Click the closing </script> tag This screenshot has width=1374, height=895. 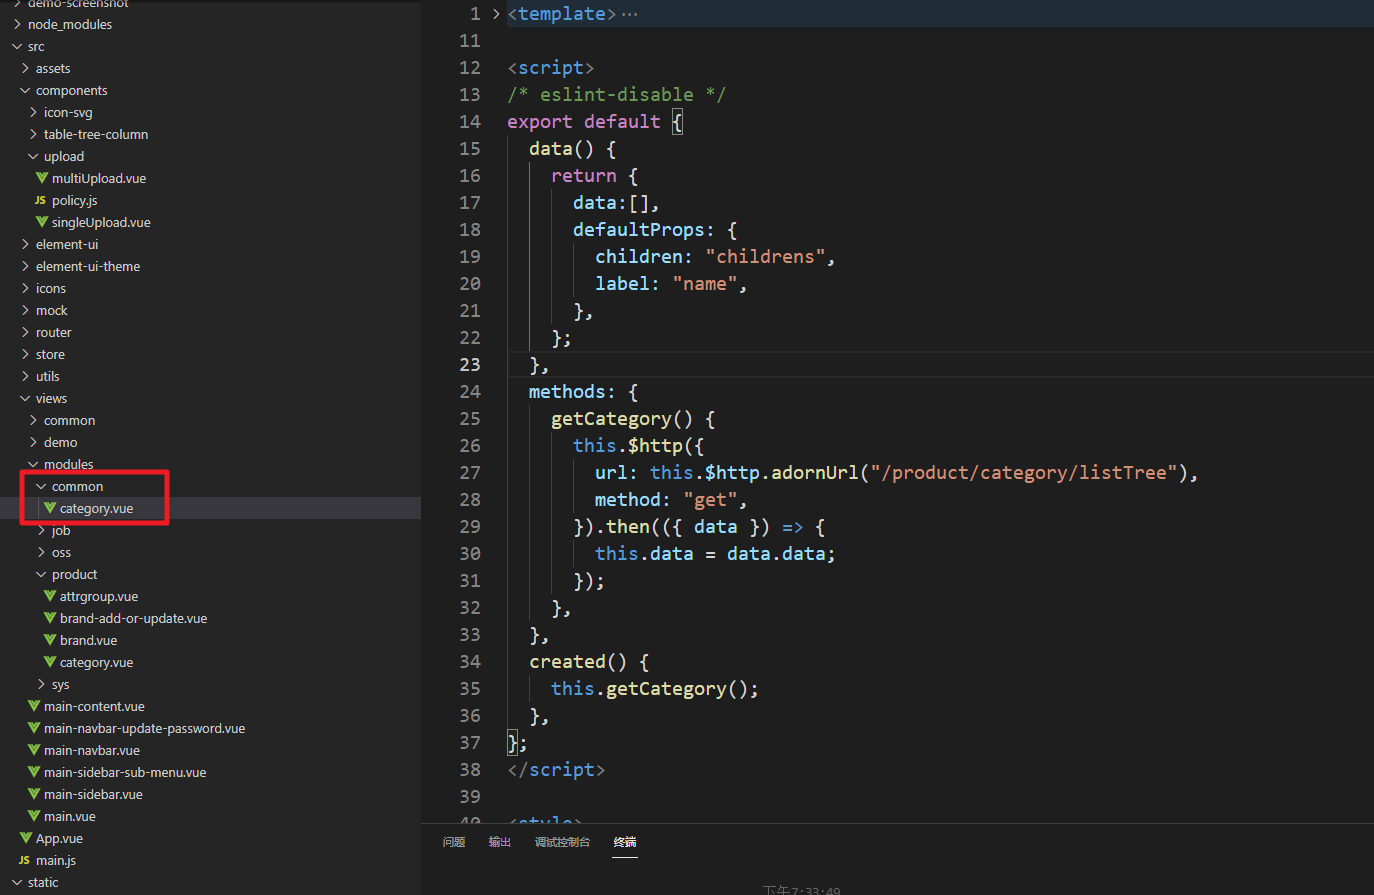[556, 770]
